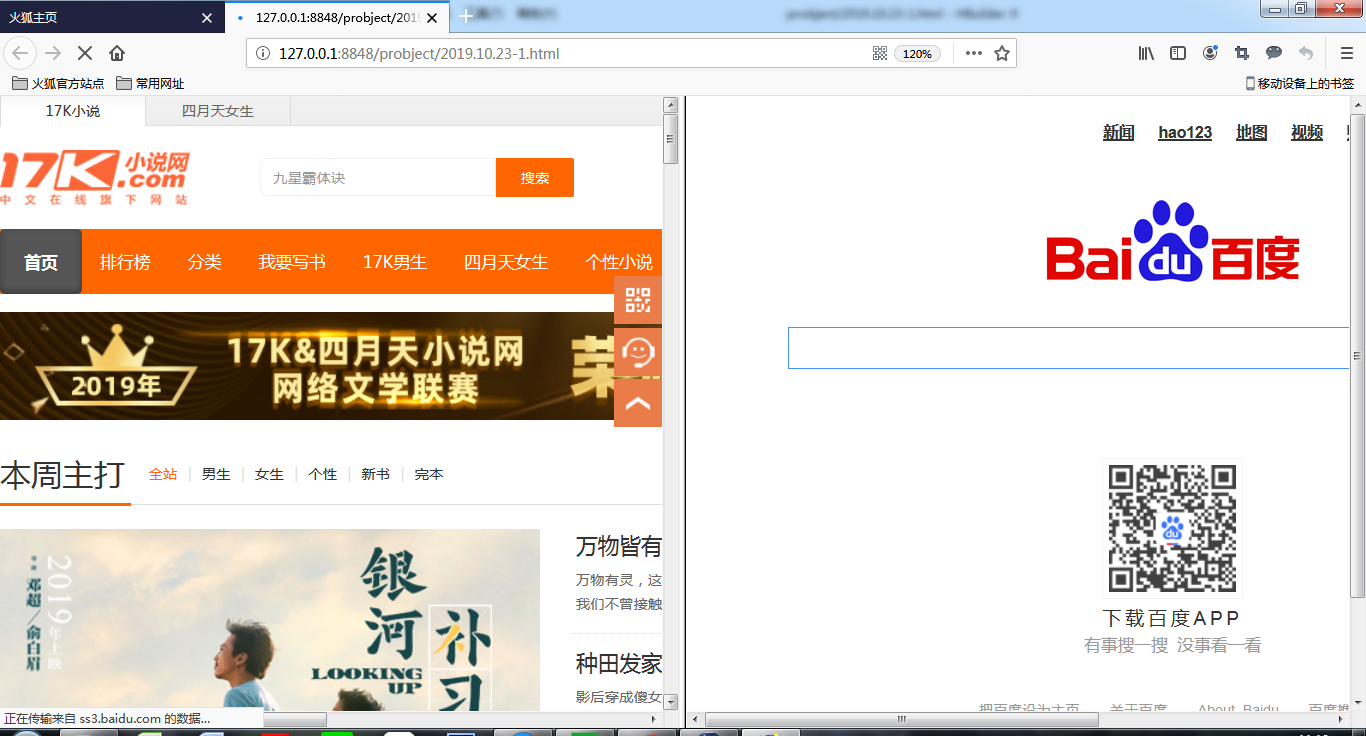Open 四月天女生 in the orange navigation bar
The height and width of the screenshot is (736, 1366).
(506, 262)
